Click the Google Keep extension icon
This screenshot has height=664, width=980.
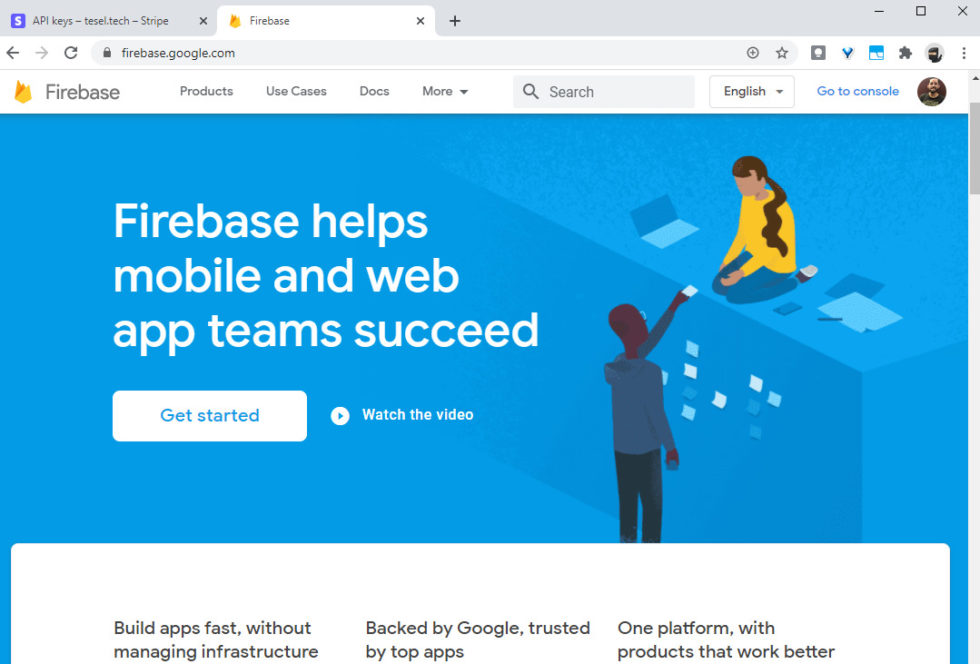819,52
